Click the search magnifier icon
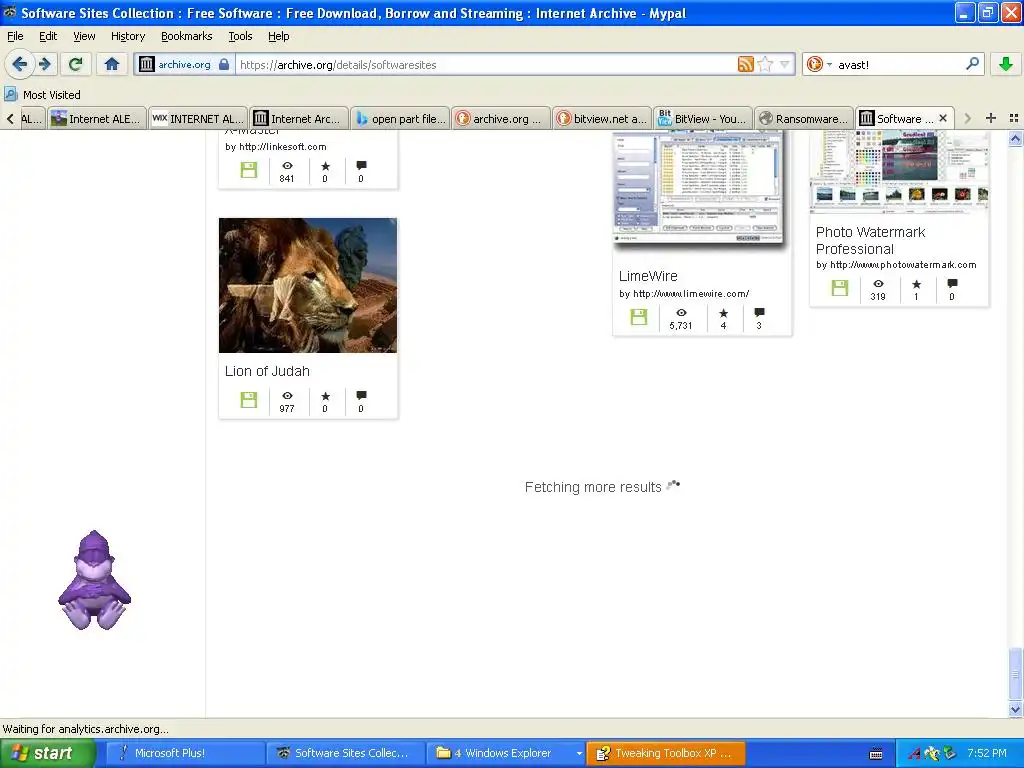The height and width of the screenshot is (768, 1024). pos(972,64)
